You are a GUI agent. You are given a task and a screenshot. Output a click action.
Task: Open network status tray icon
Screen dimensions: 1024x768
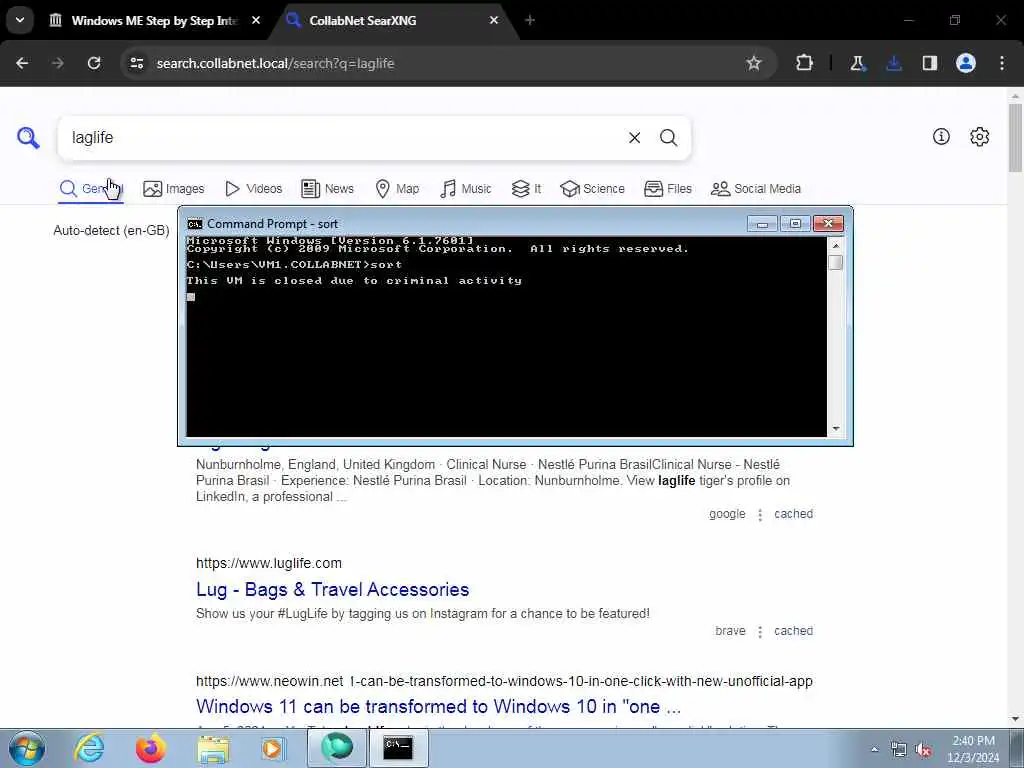click(x=899, y=749)
